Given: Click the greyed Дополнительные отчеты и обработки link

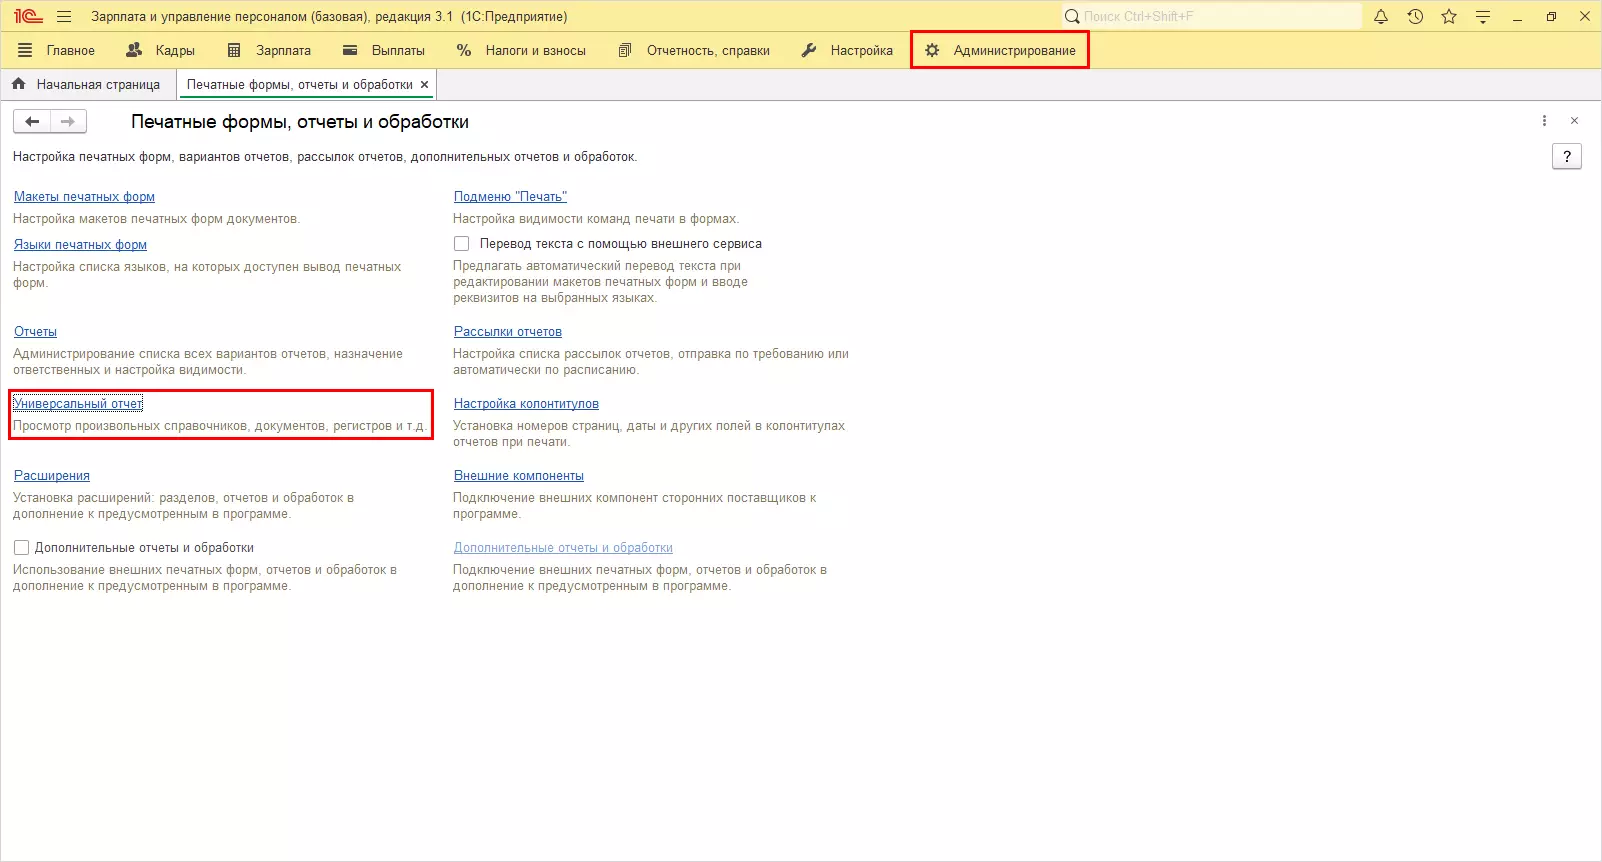Looking at the screenshot, I should click(x=563, y=548).
